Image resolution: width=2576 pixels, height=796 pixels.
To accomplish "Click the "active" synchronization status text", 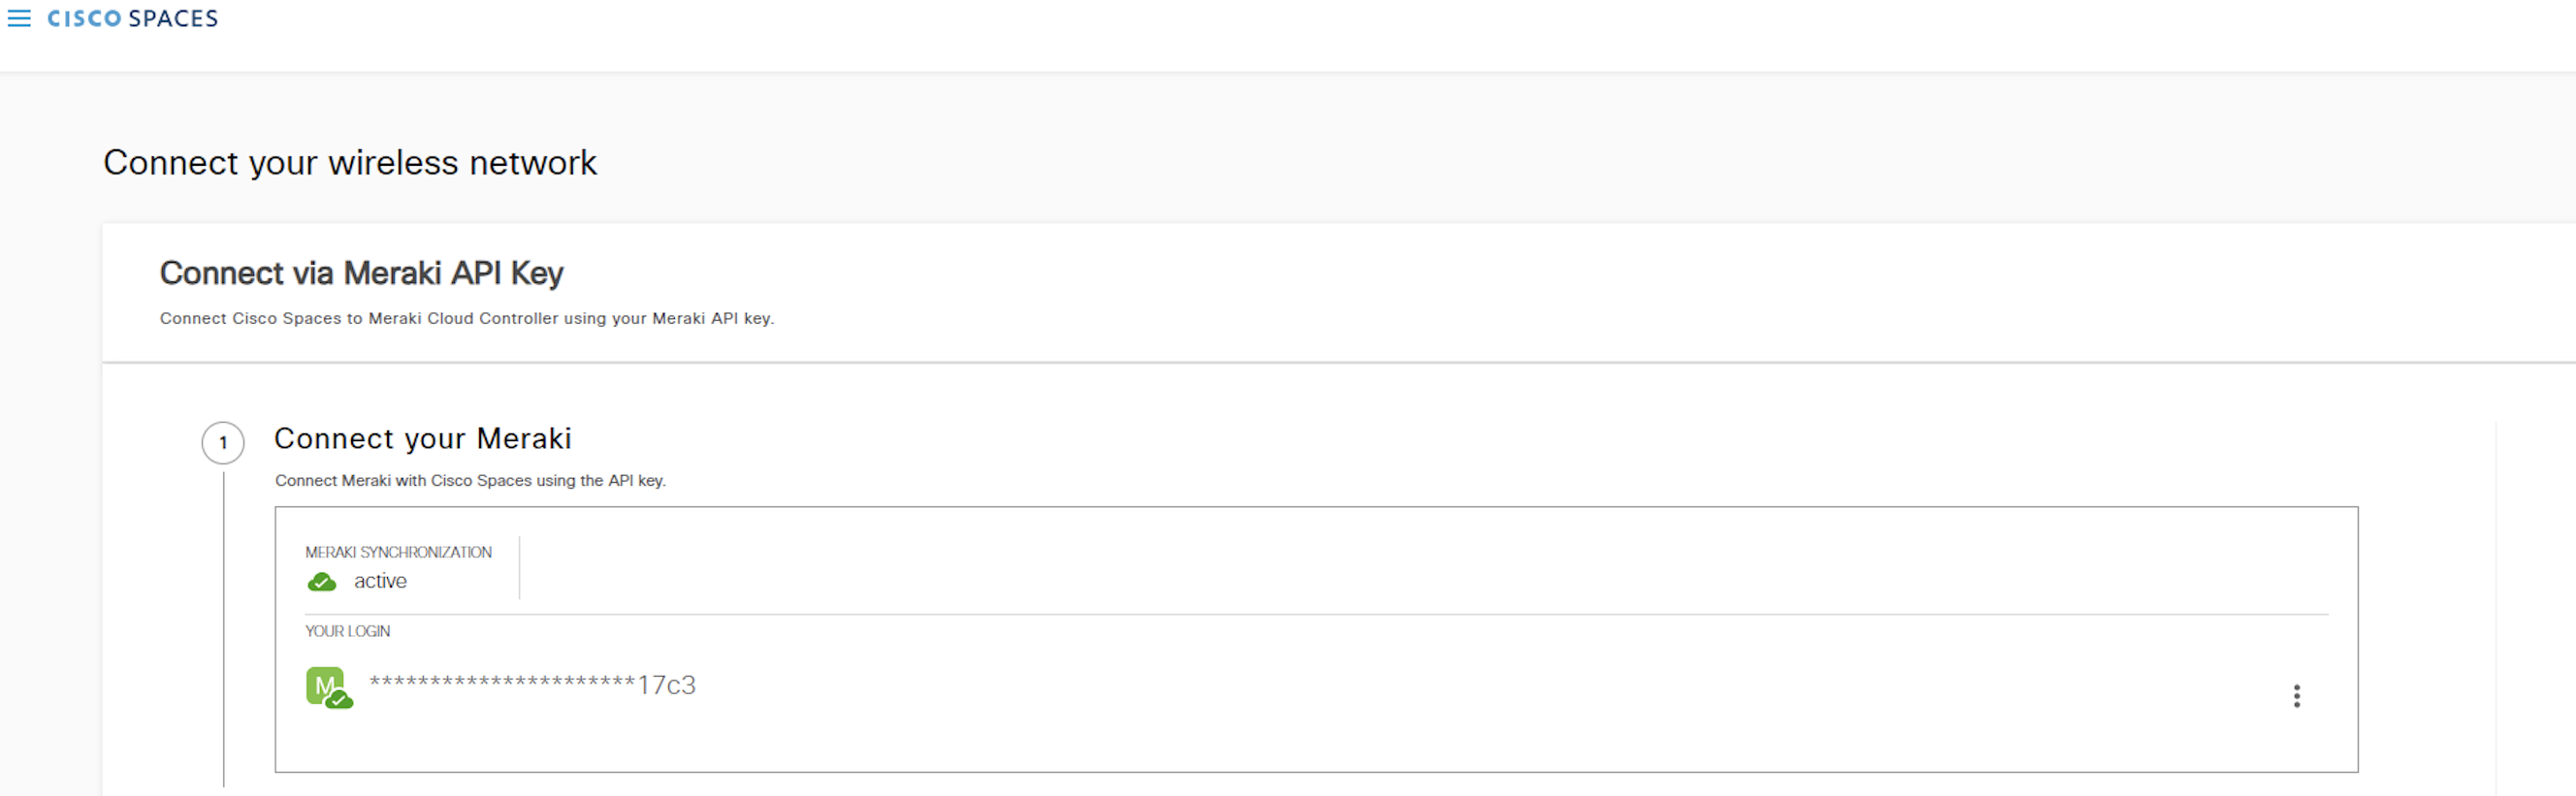I will [x=380, y=582].
